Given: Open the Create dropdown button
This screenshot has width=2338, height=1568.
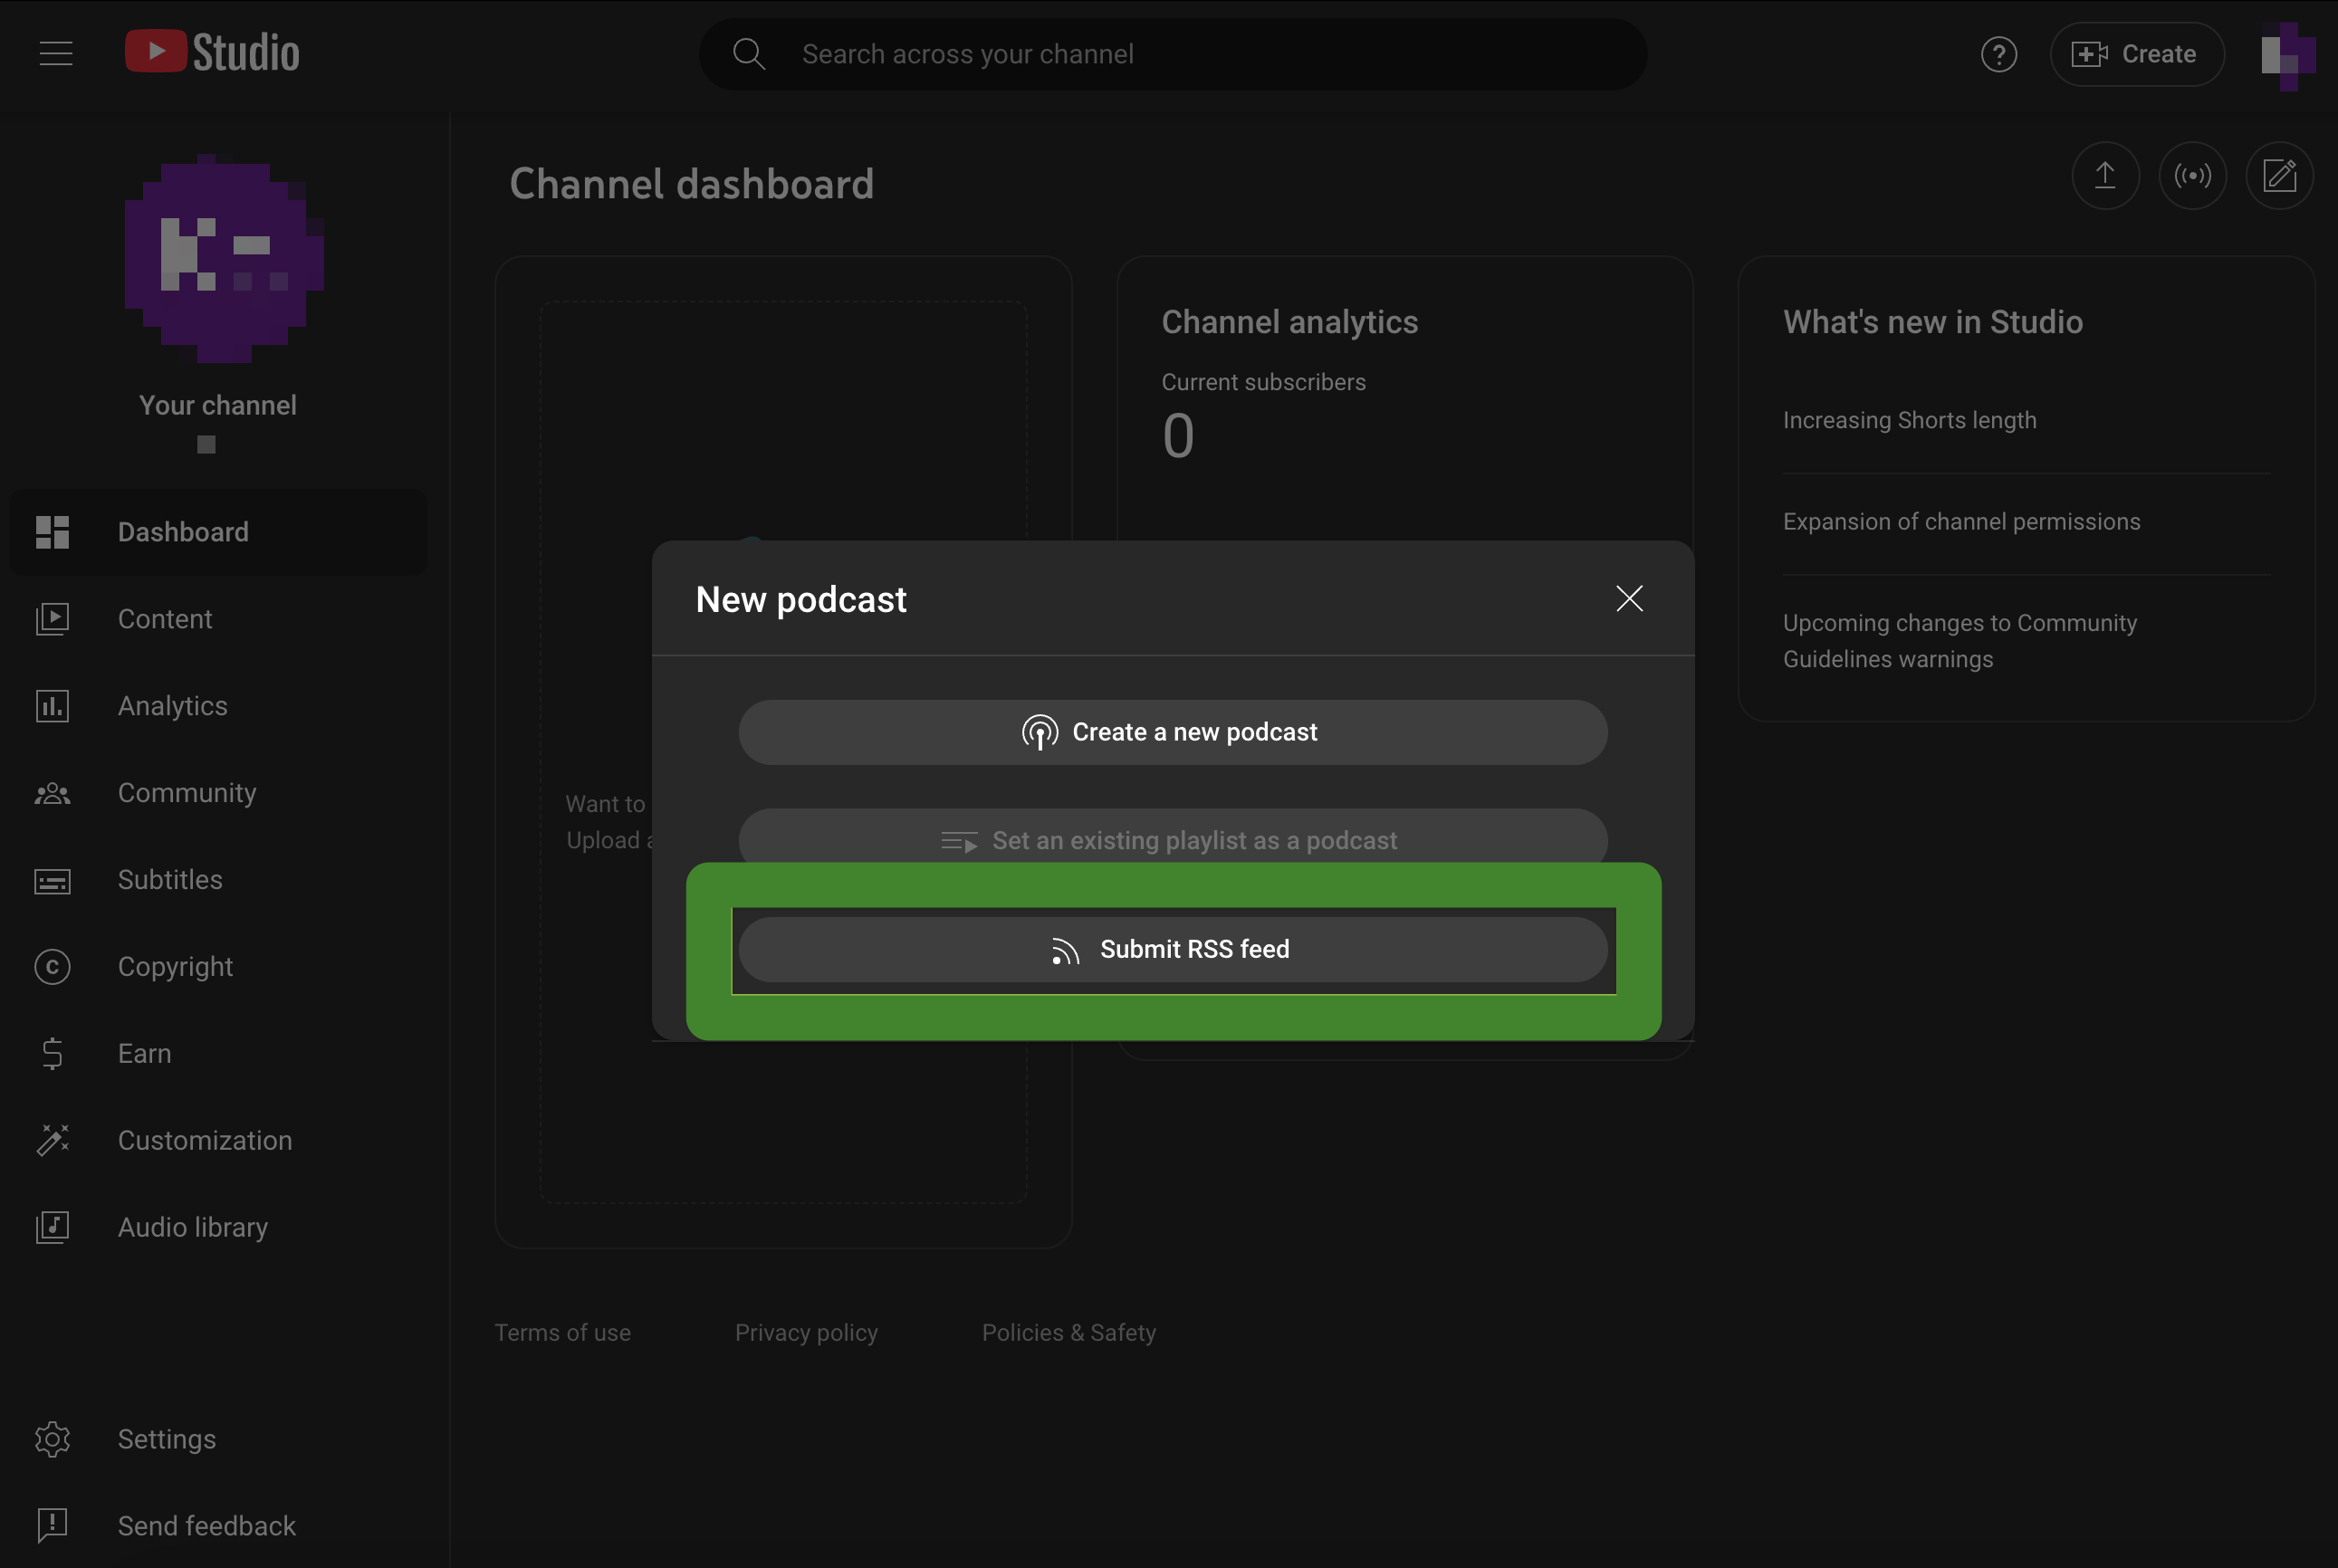Looking at the screenshot, I should 2136,54.
